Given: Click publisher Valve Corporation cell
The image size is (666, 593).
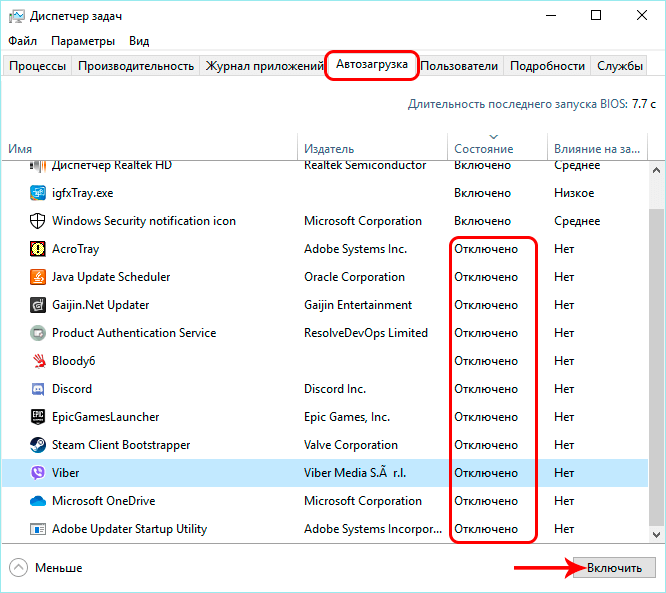Looking at the screenshot, I should 351,445.
